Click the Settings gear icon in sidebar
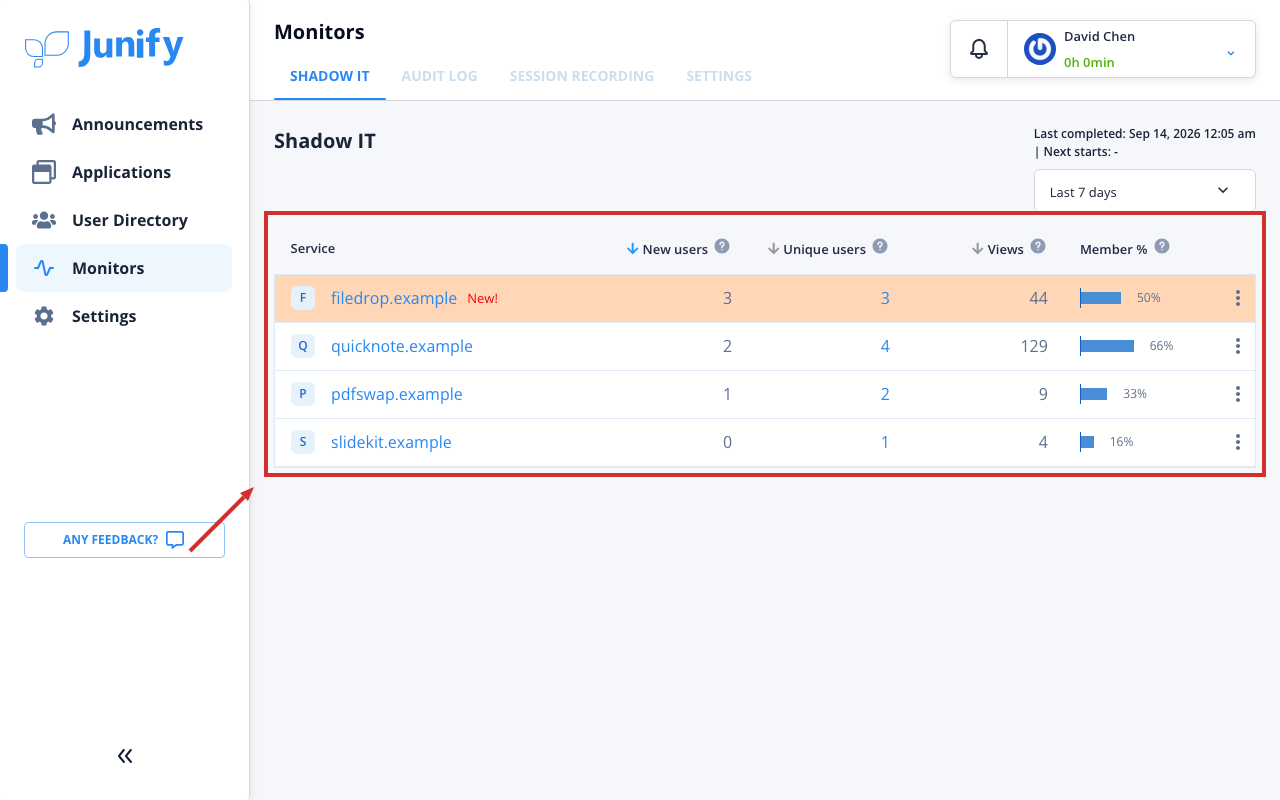The width and height of the screenshot is (1280, 800). pyautogui.click(x=44, y=316)
